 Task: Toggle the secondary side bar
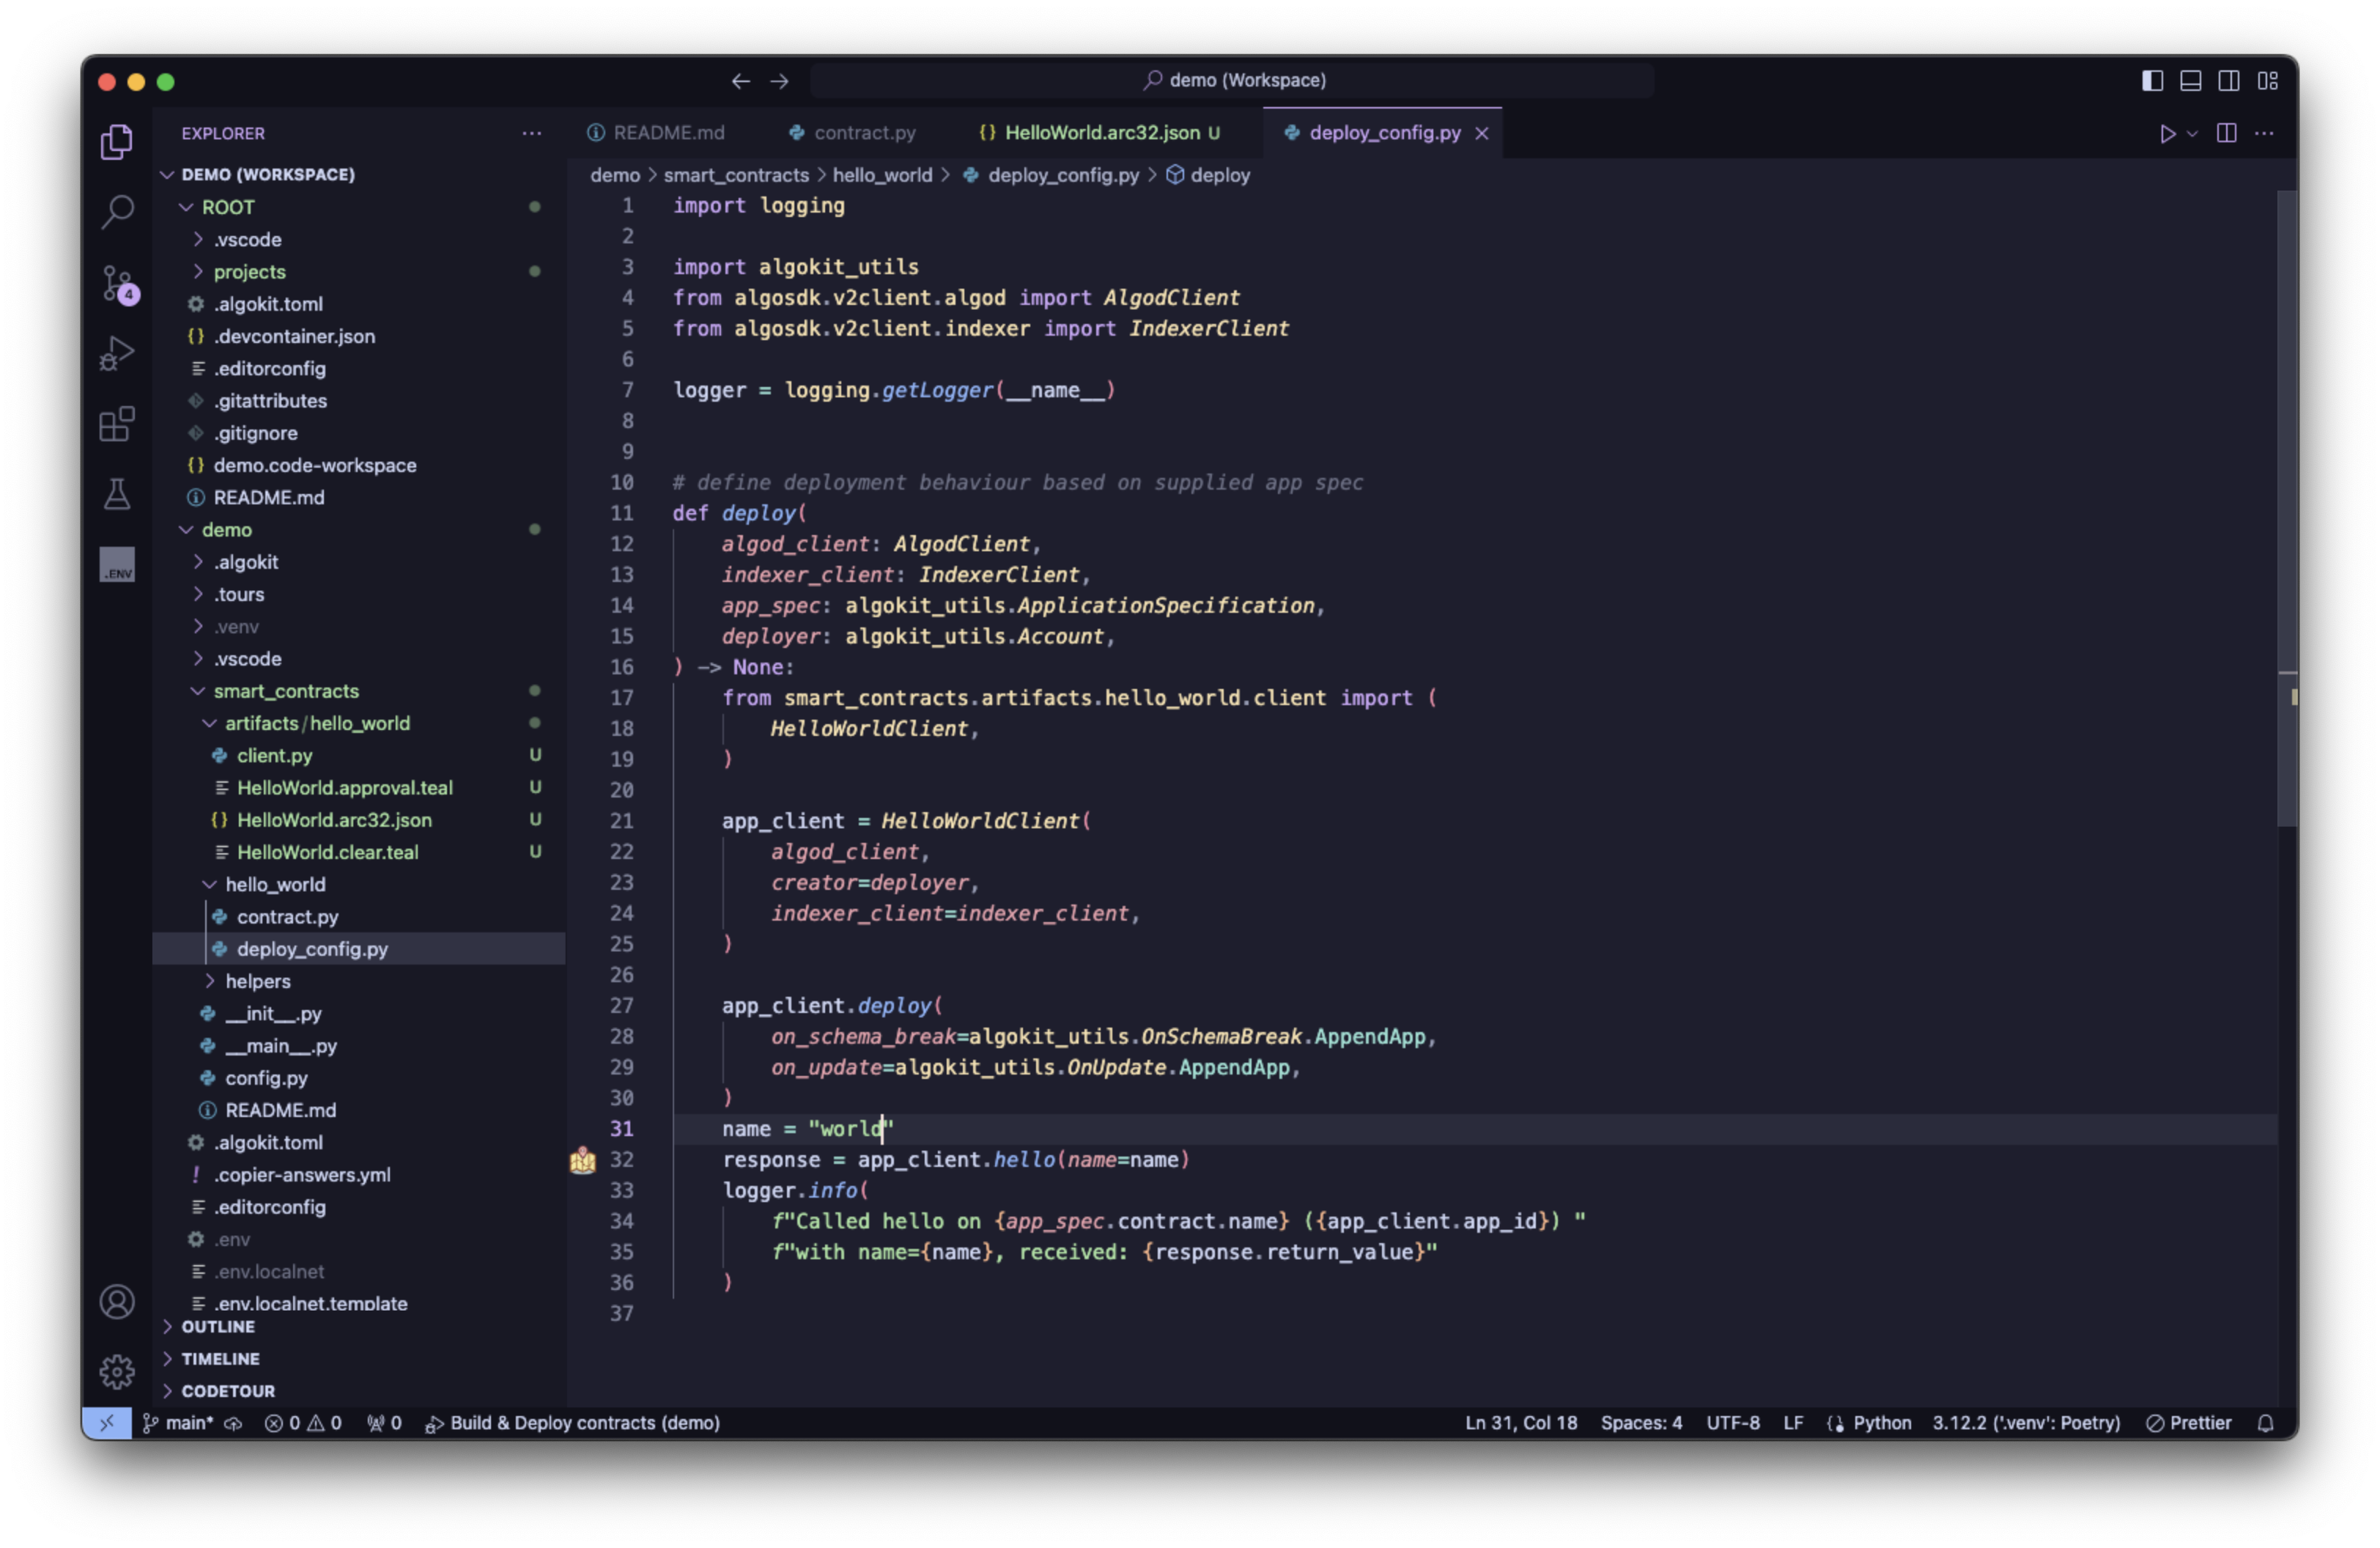click(2229, 80)
